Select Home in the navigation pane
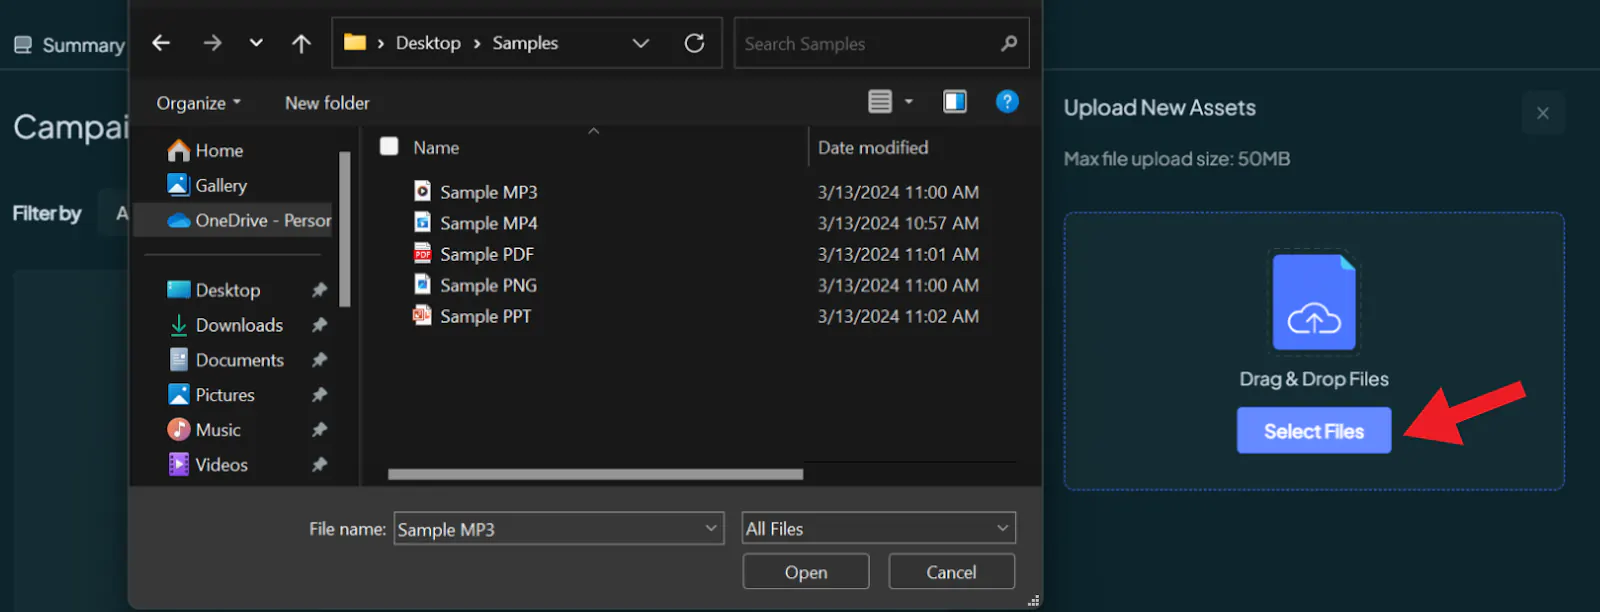The width and height of the screenshot is (1600, 612). click(x=206, y=150)
